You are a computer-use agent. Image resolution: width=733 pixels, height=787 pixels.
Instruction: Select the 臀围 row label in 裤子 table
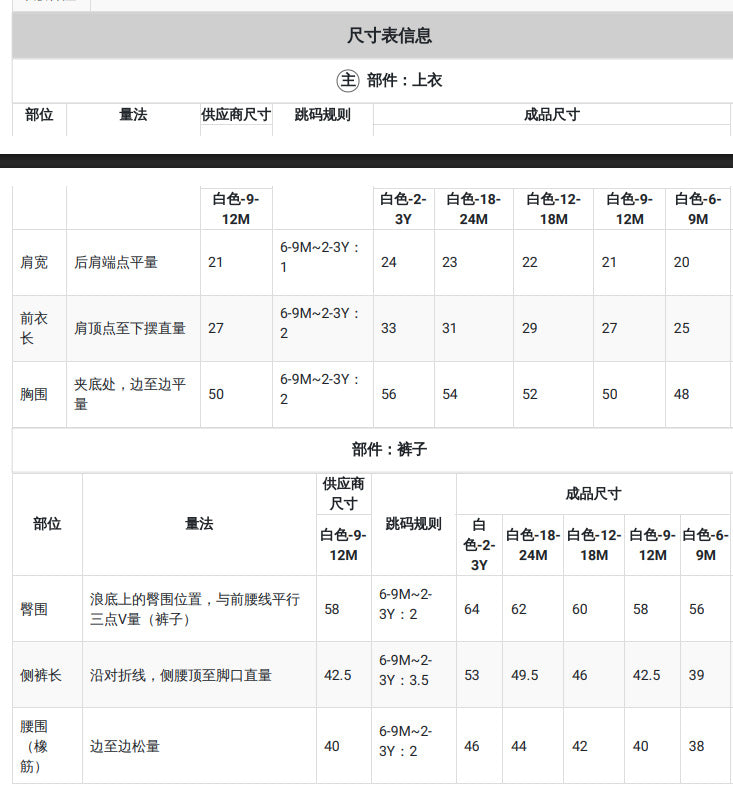[x=34, y=609]
